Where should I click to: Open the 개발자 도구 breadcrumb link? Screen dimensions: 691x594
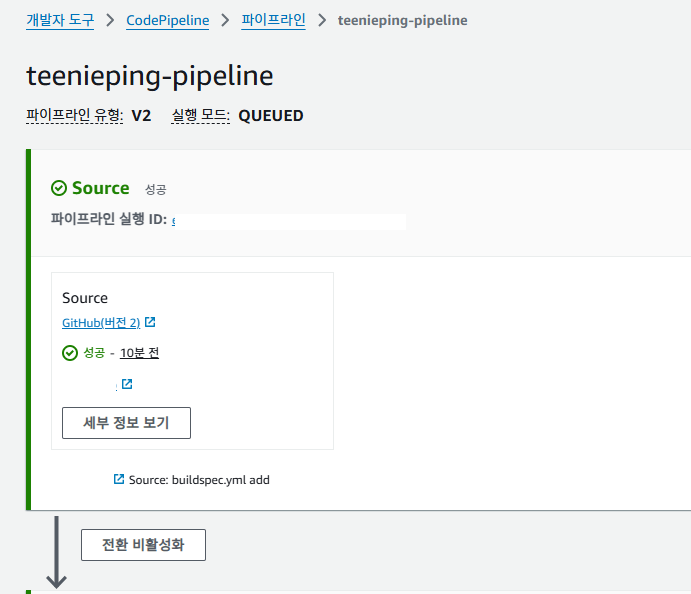point(60,20)
